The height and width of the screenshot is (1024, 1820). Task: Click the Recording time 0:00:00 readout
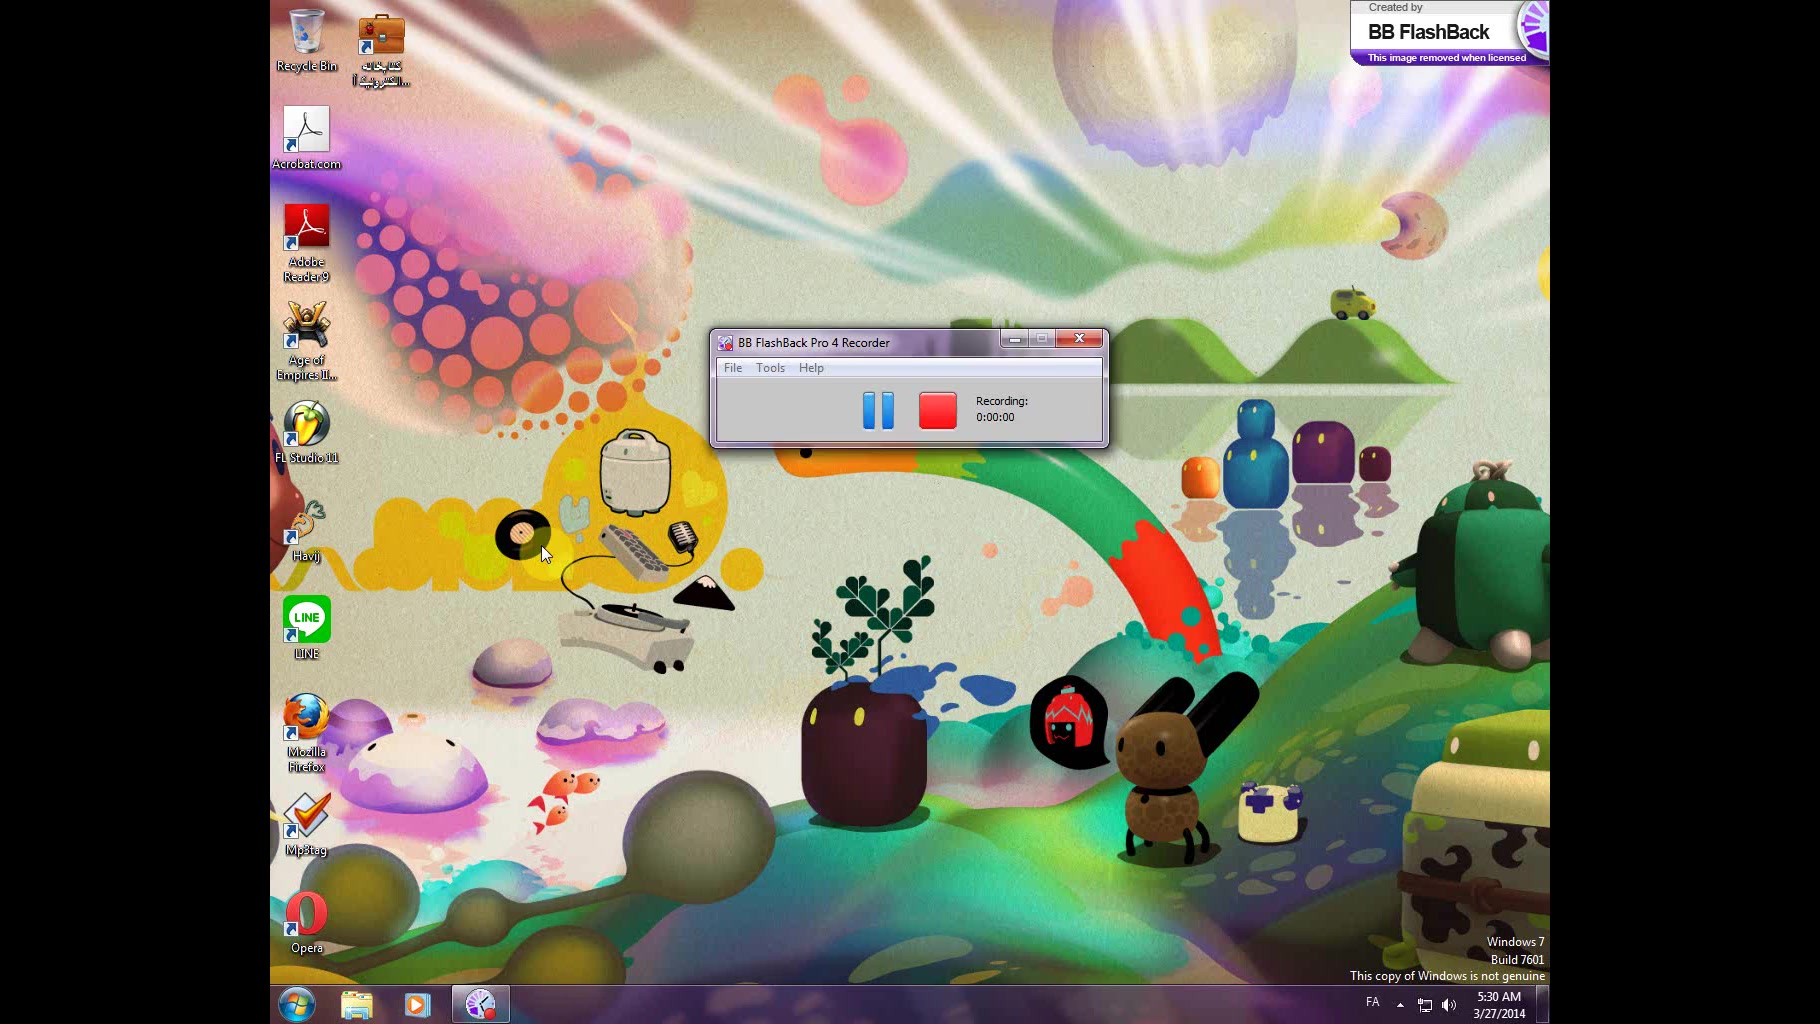coord(995,417)
